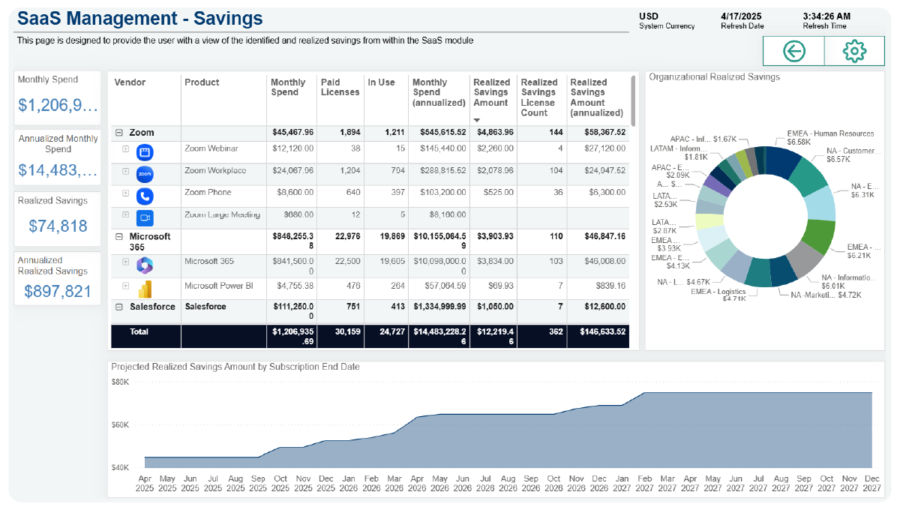Click the back arrow button
Image resolution: width=900 pixels, height=513 pixels.
[x=794, y=51]
